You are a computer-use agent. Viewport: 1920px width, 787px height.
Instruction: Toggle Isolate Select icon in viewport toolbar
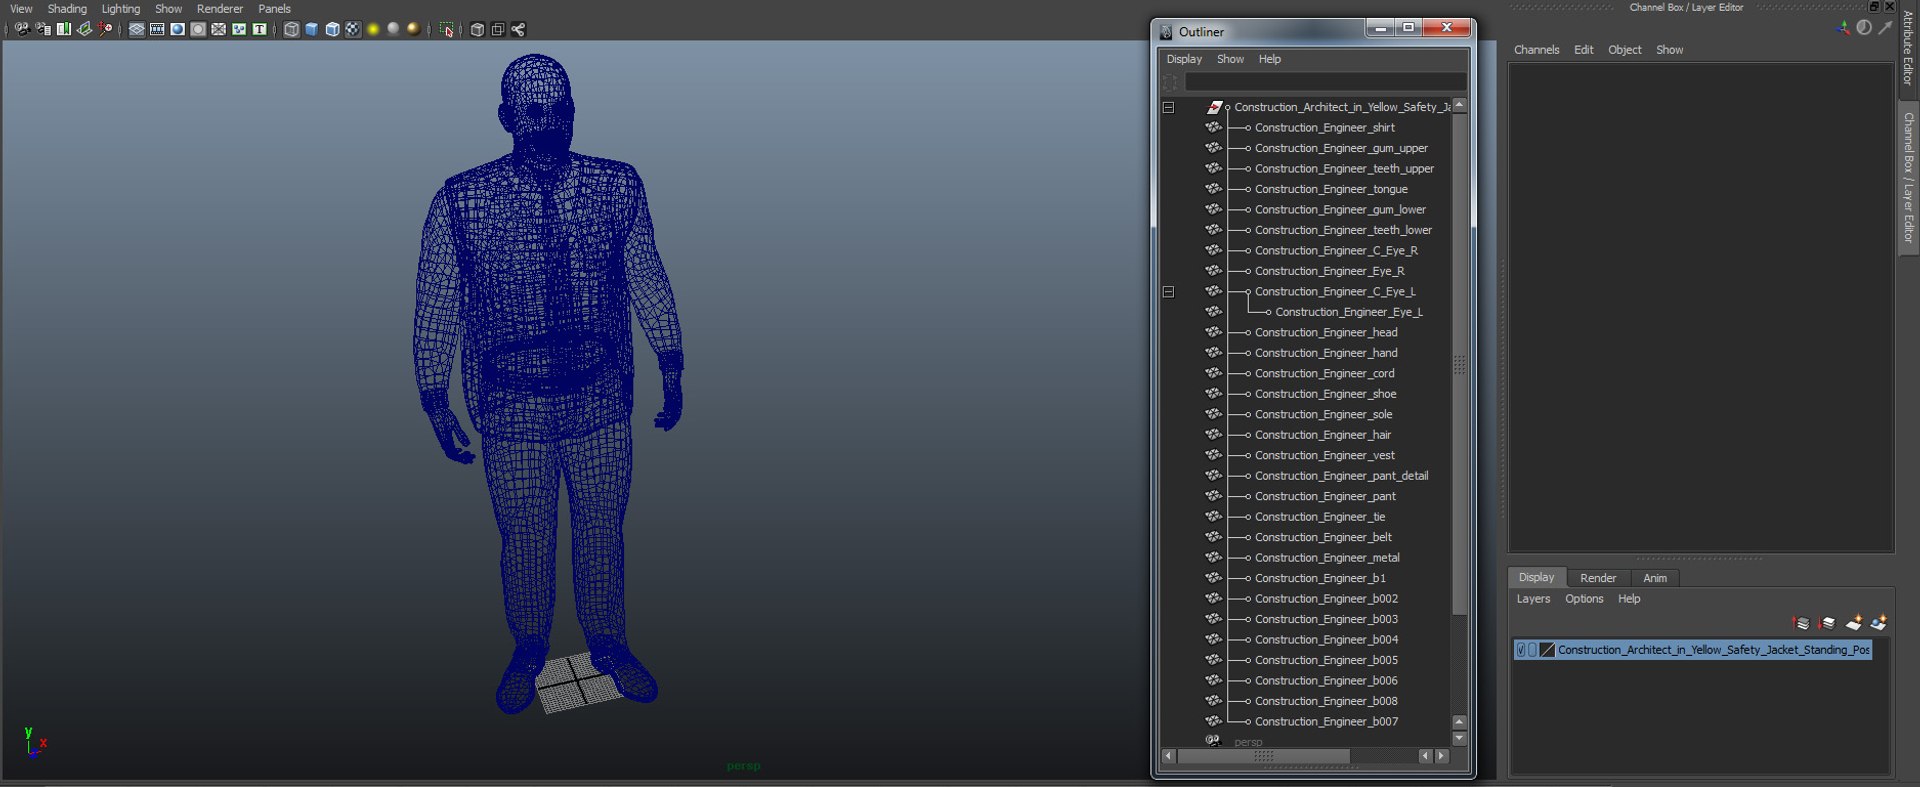click(446, 29)
